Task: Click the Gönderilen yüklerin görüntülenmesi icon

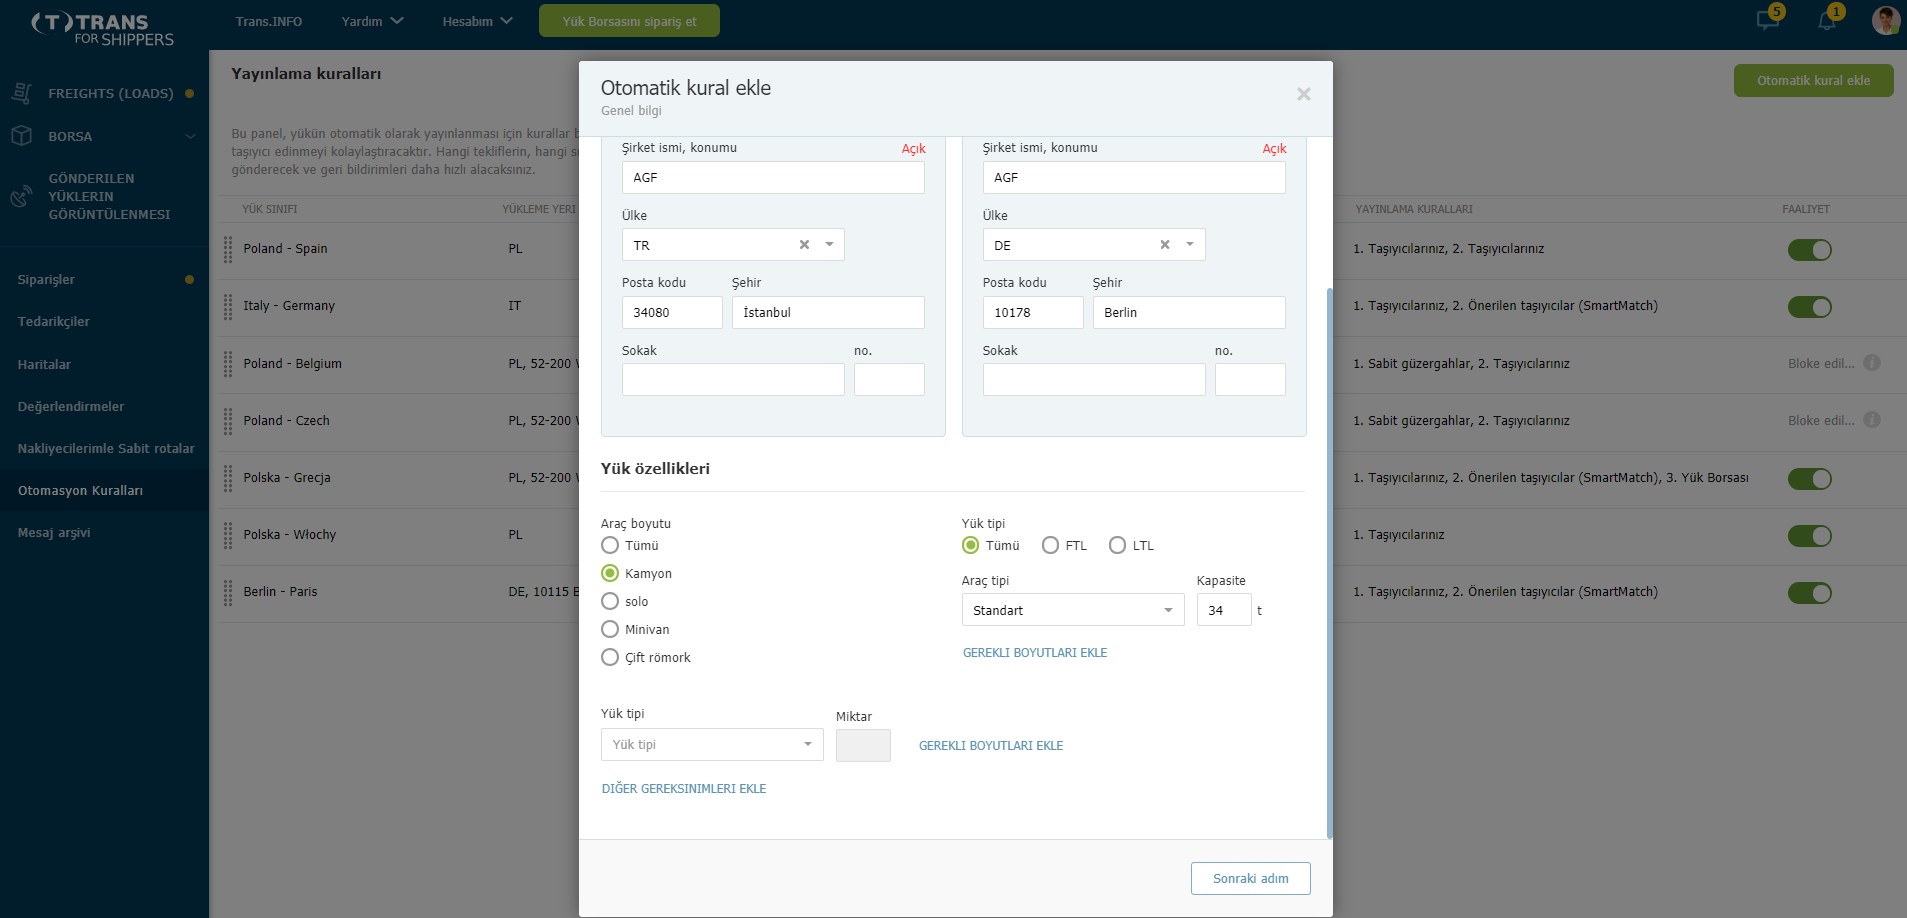Action: click(22, 196)
